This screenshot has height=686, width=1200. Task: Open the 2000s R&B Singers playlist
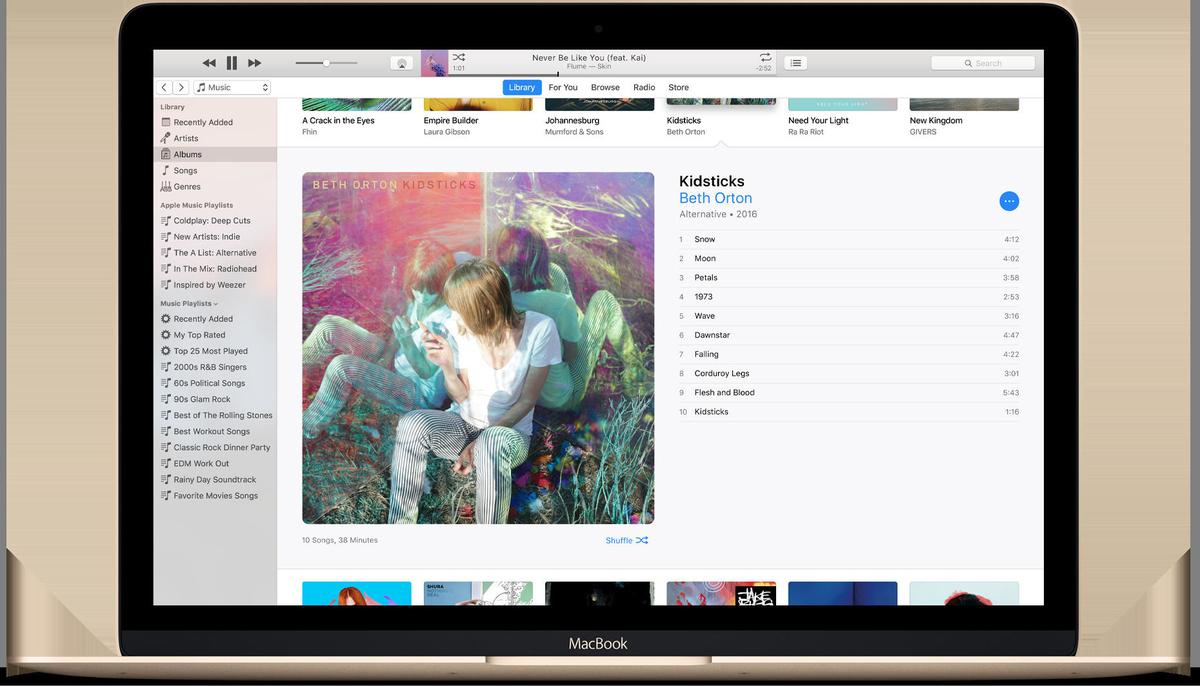click(x=215, y=367)
